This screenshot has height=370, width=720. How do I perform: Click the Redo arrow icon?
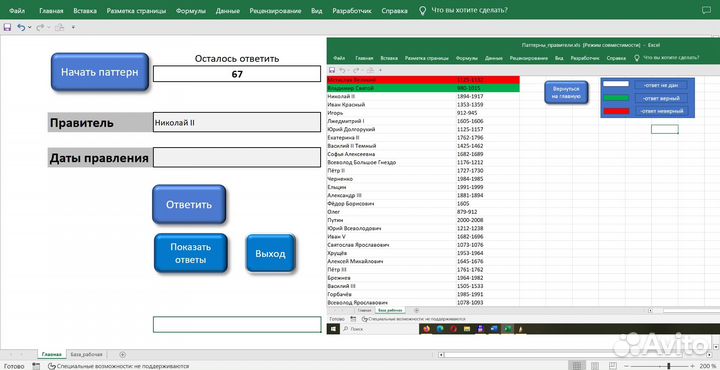tap(40, 28)
